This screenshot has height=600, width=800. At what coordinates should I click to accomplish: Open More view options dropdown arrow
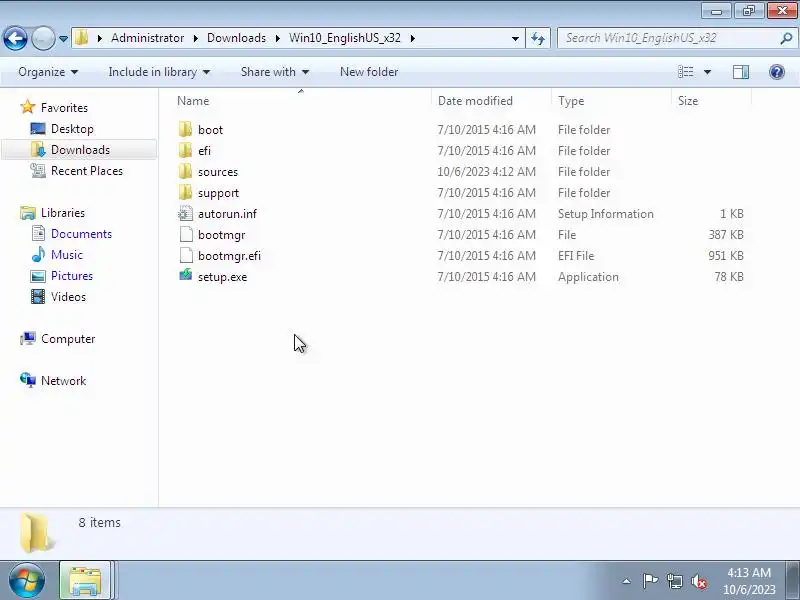pyautogui.click(x=707, y=72)
